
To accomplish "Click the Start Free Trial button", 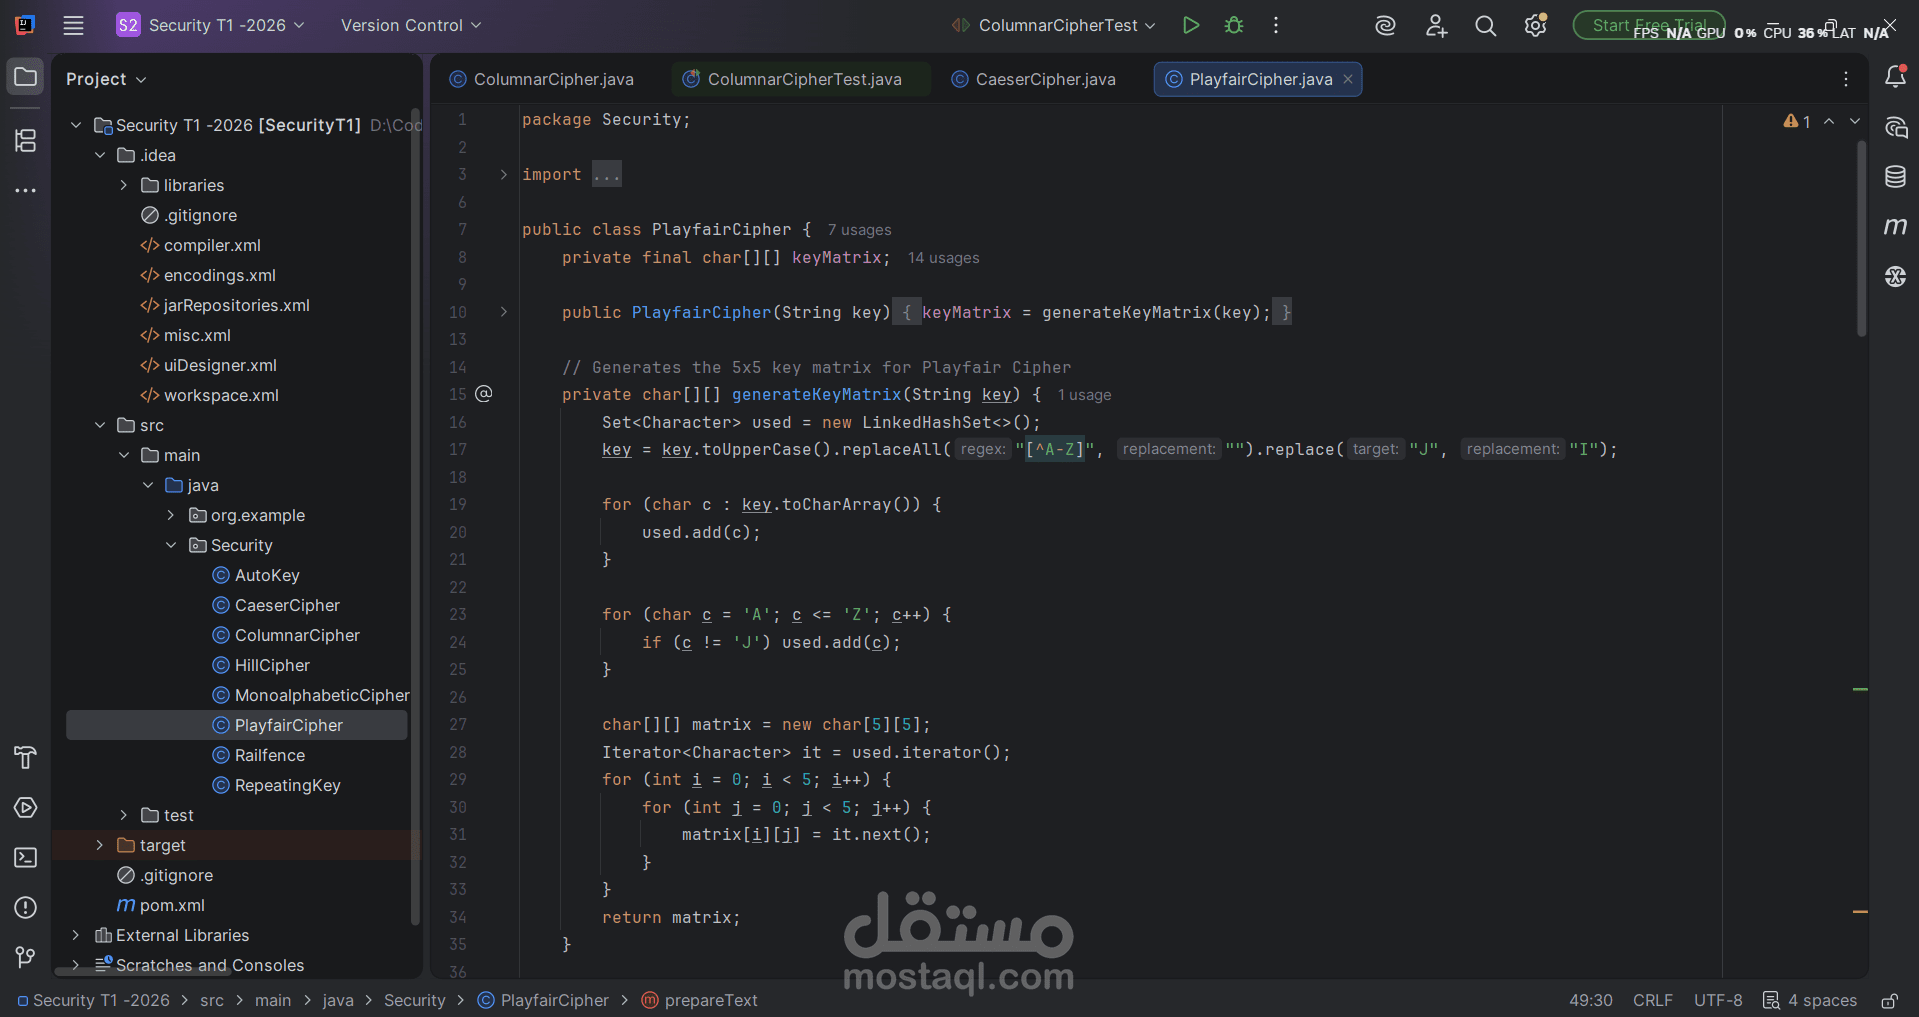I will point(1649,25).
